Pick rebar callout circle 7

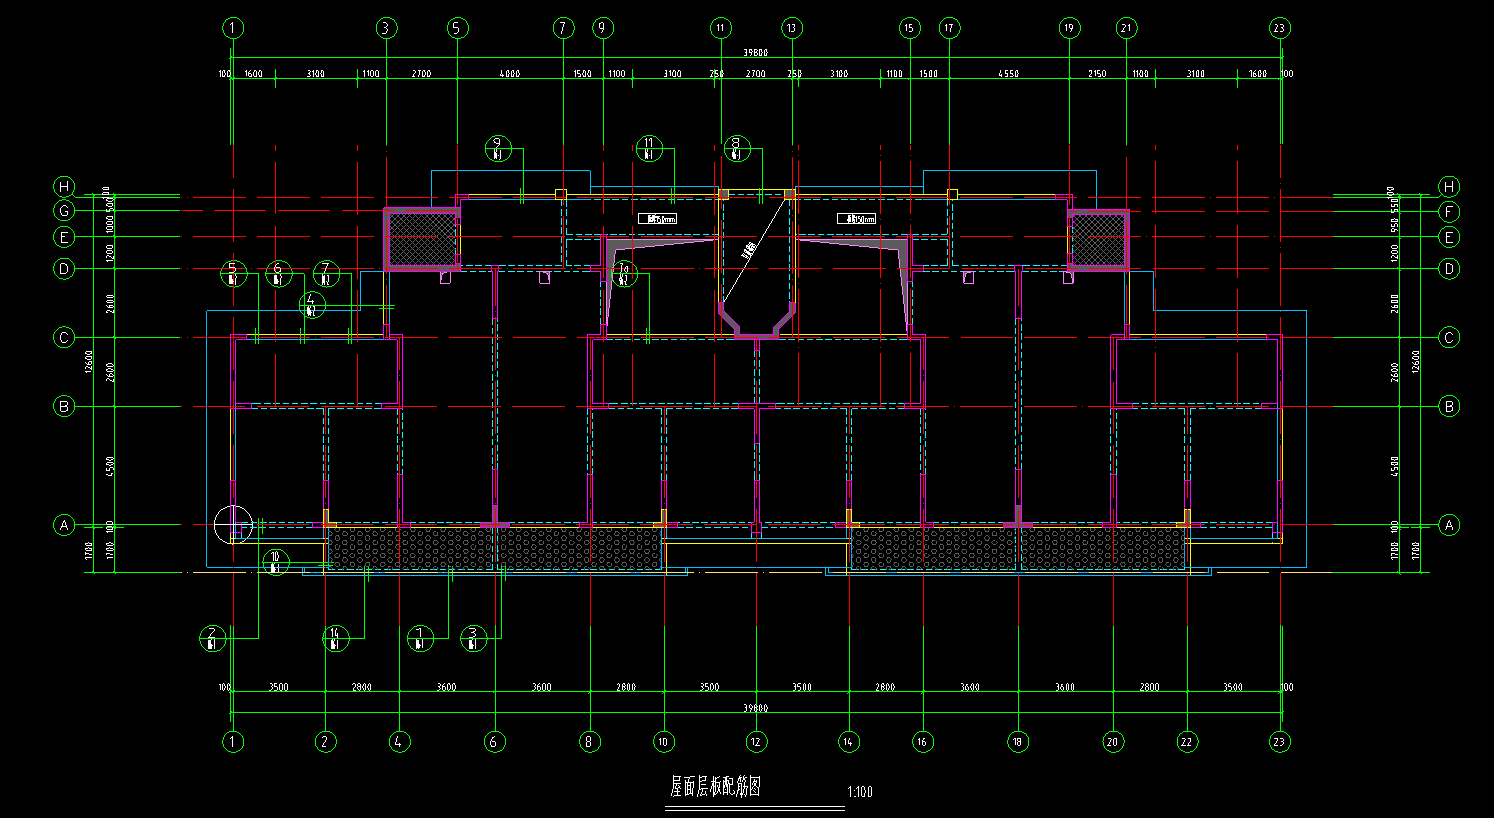325,274
